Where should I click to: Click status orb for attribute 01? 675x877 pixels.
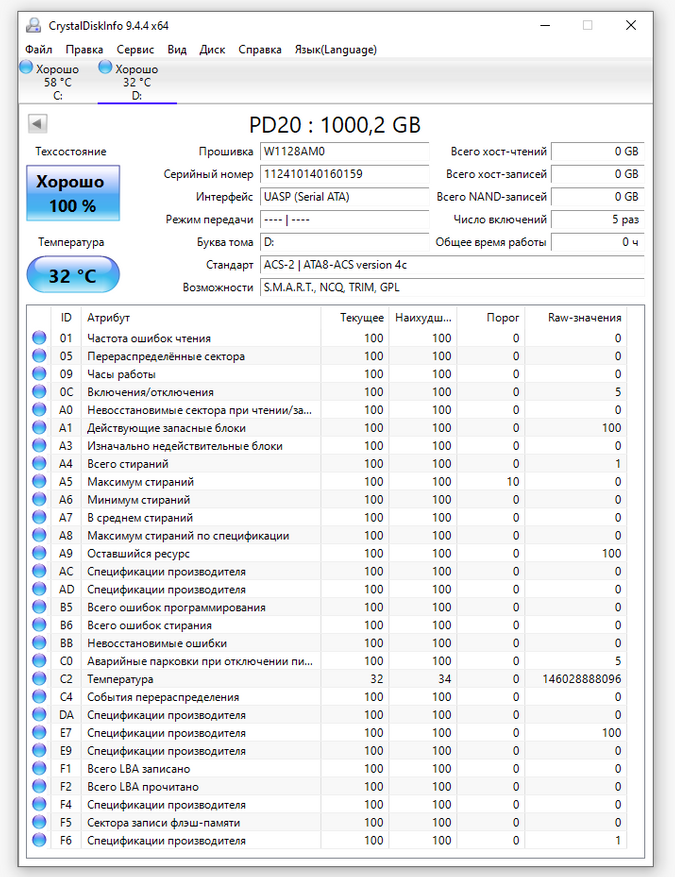[x=39, y=338]
